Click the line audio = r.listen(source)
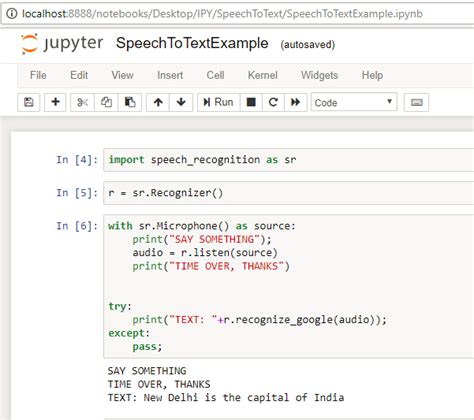 pyautogui.click(x=205, y=253)
